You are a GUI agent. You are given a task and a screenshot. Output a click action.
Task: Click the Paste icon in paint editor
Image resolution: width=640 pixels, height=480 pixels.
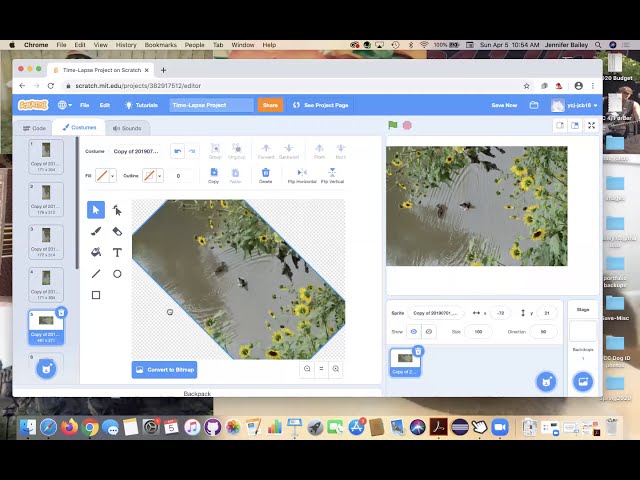(x=236, y=176)
